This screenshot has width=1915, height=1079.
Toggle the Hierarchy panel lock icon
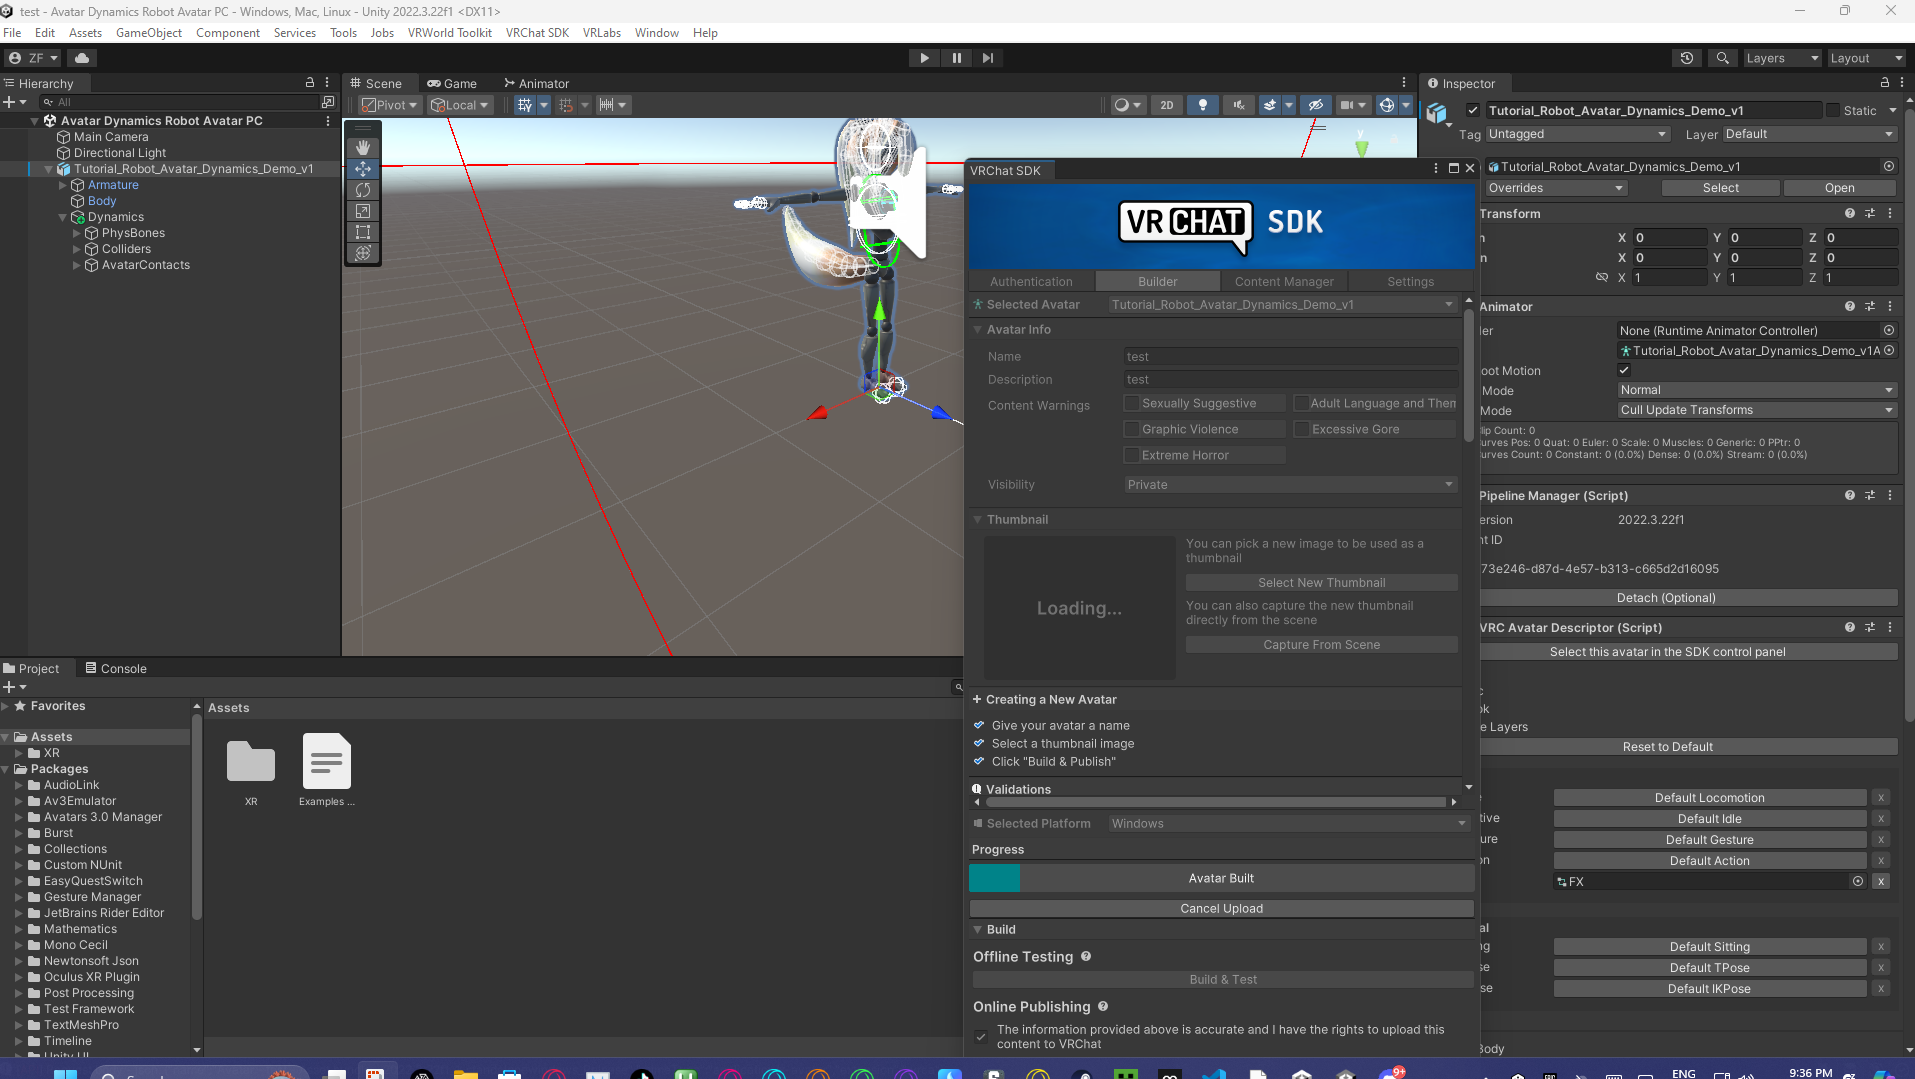coord(310,83)
